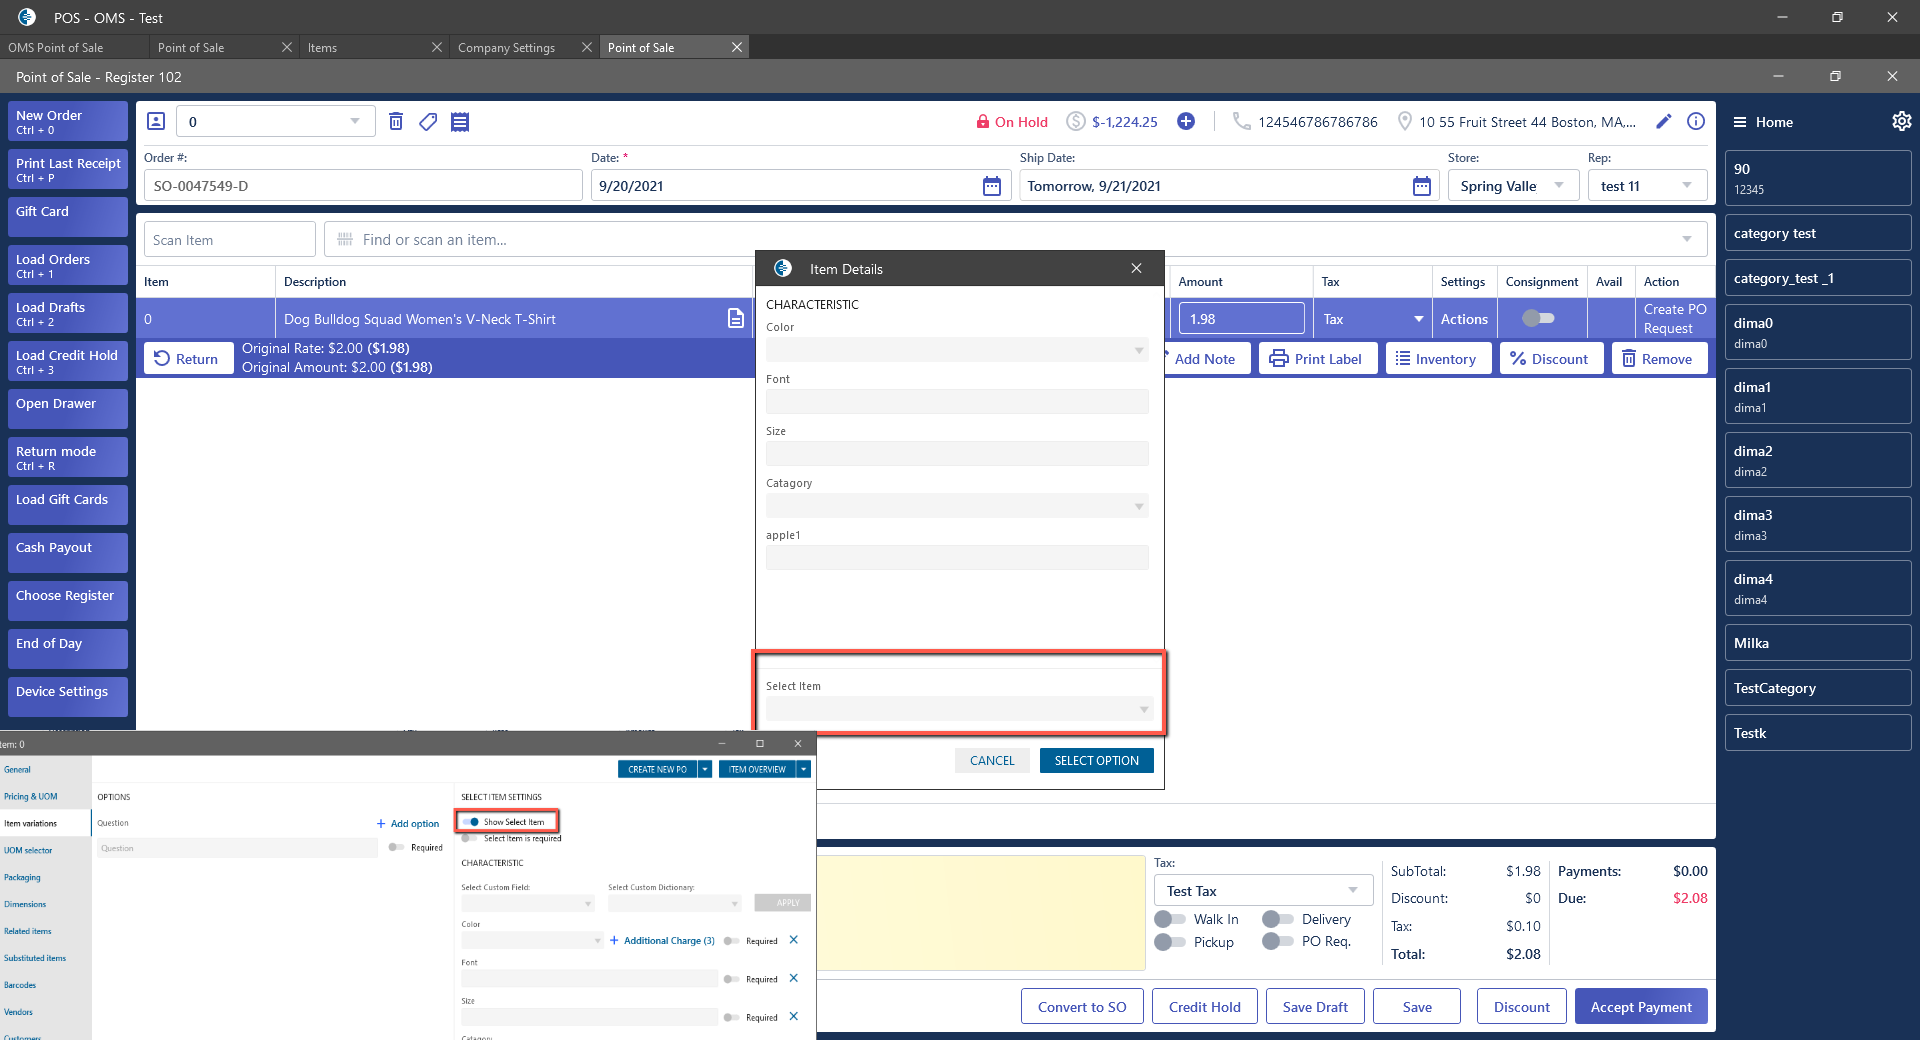Image resolution: width=1920 pixels, height=1040 pixels.
Task: Expand the customer selector dropdown
Action: coord(355,121)
